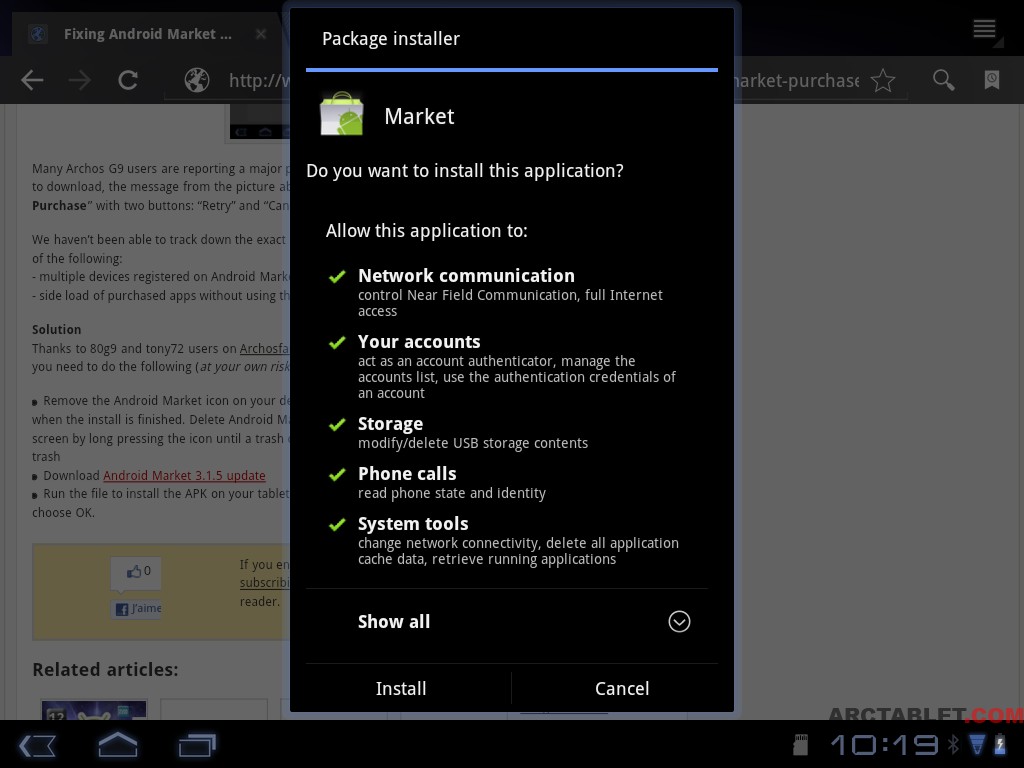1024x768 pixels.
Task: Open the subscribing link in article
Action: pyautogui.click(x=264, y=583)
